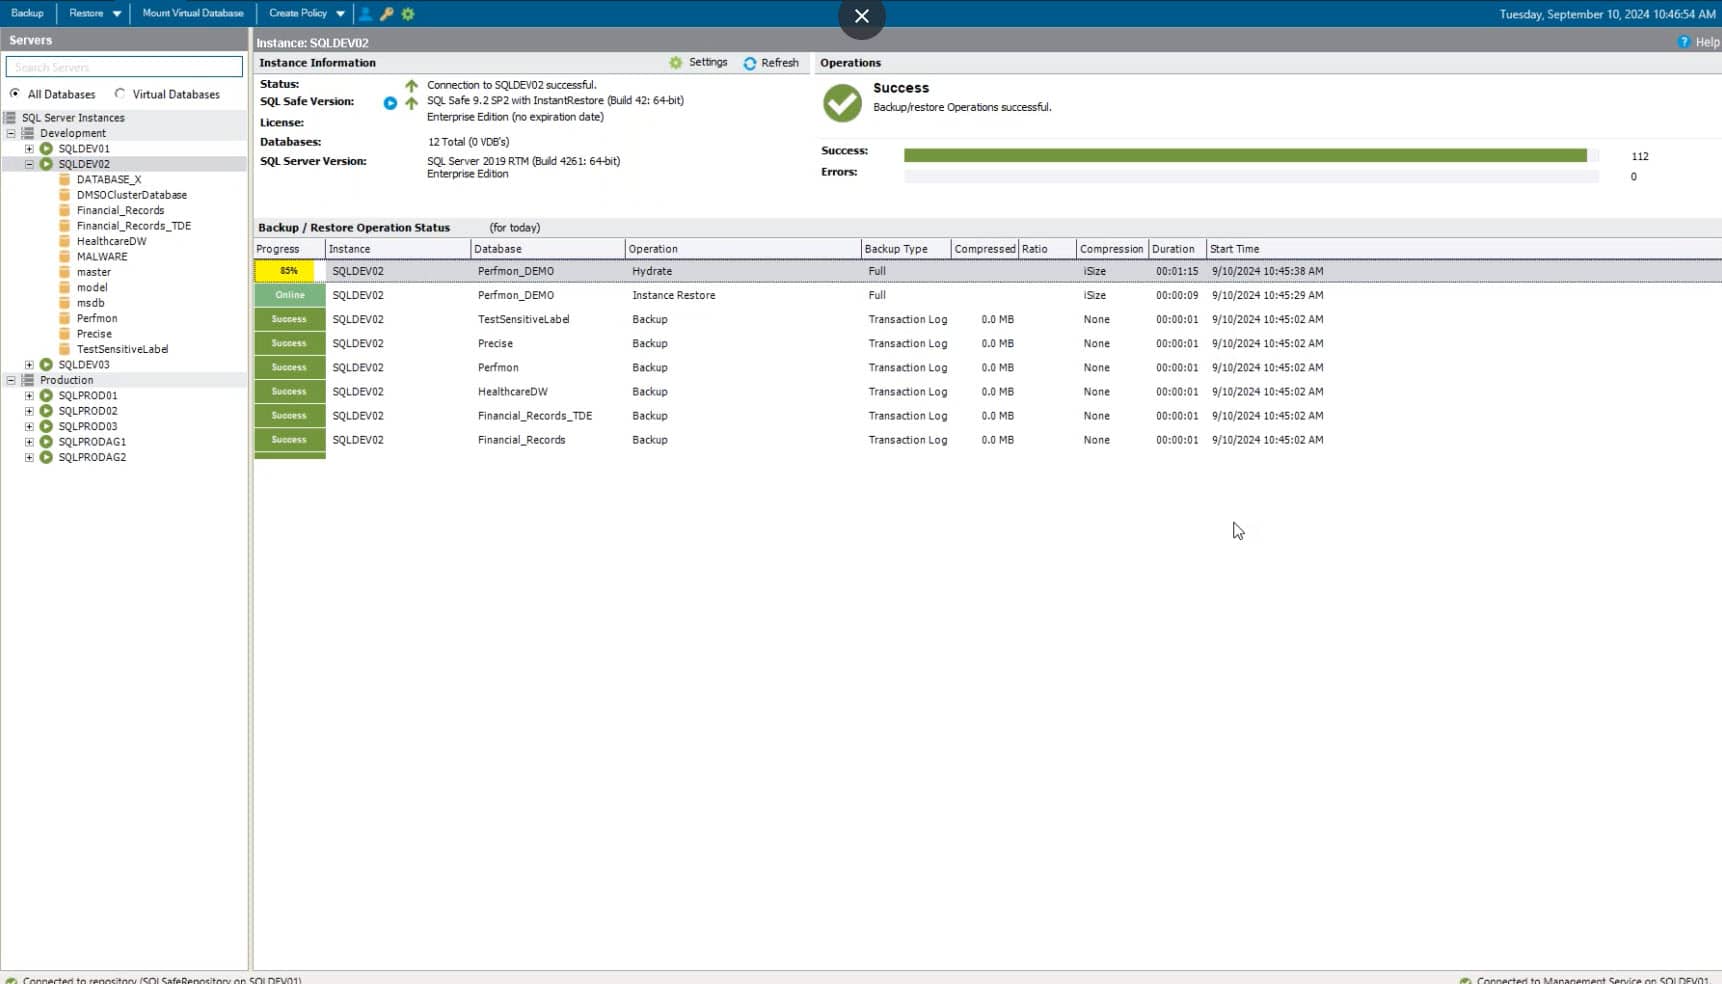
Task: Open the green gear icon in toolbar
Action: click(x=408, y=14)
